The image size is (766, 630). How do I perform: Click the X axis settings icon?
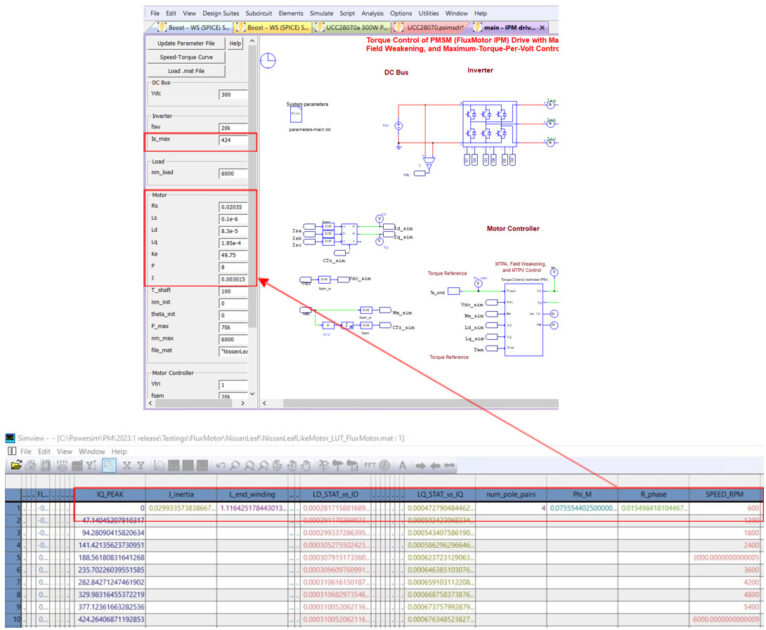click(127, 466)
